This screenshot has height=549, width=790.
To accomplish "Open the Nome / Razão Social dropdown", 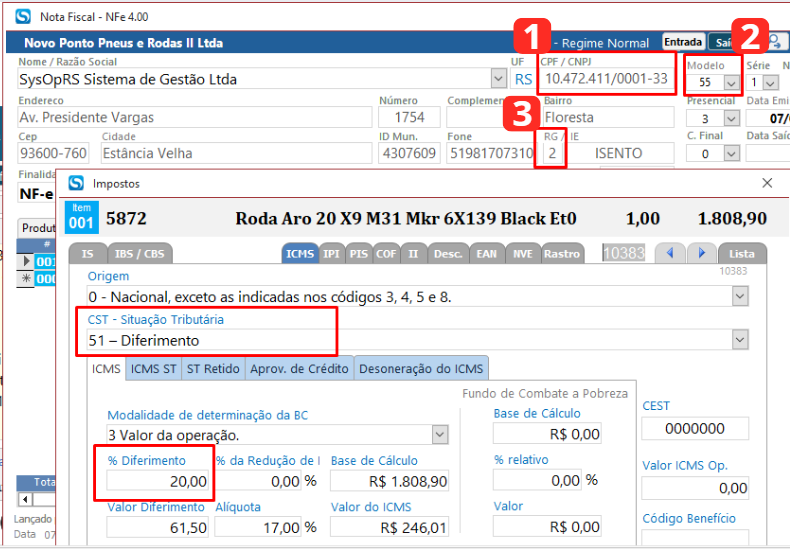I will [499, 80].
